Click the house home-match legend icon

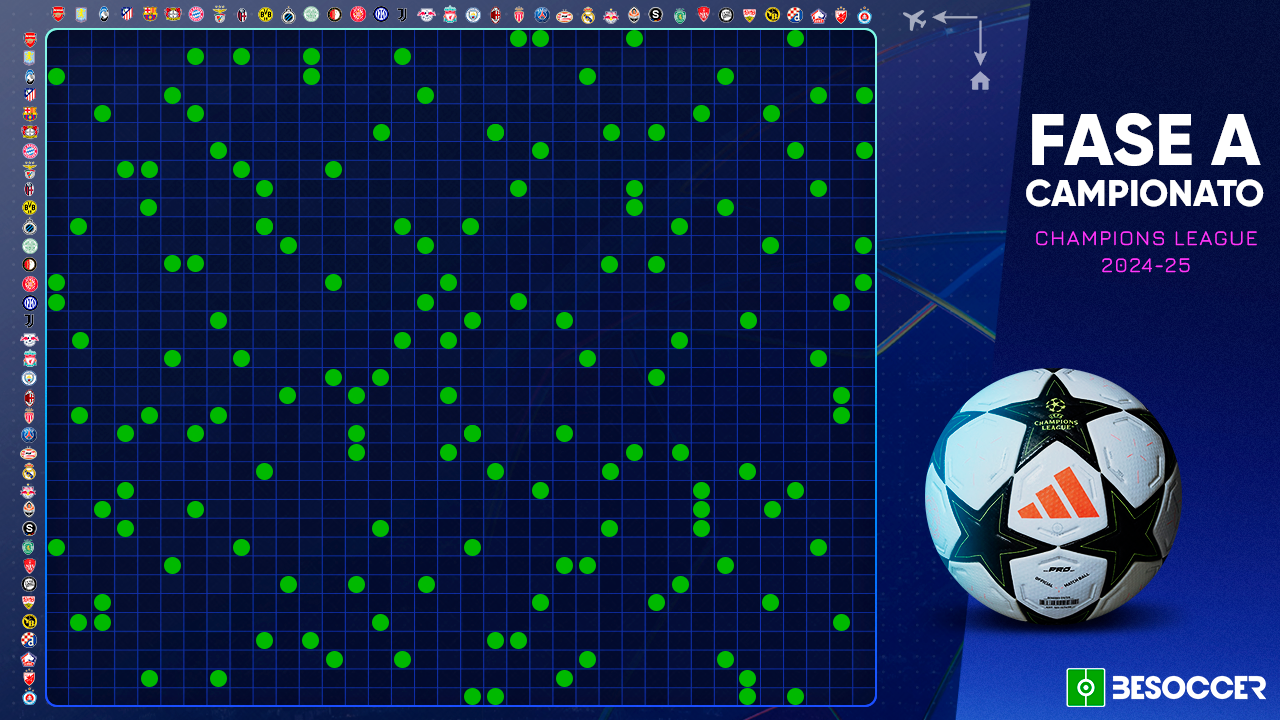click(980, 81)
